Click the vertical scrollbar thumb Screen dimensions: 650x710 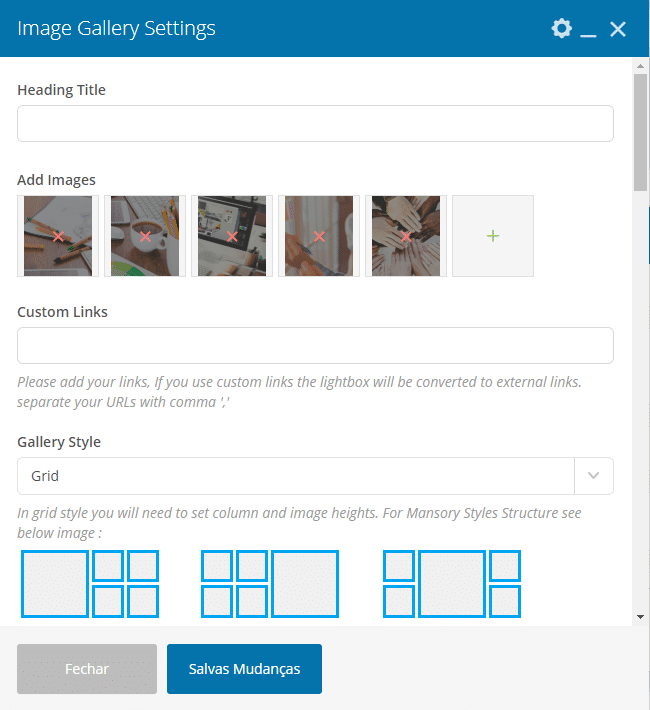pyautogui.click(x=640, y=132)
